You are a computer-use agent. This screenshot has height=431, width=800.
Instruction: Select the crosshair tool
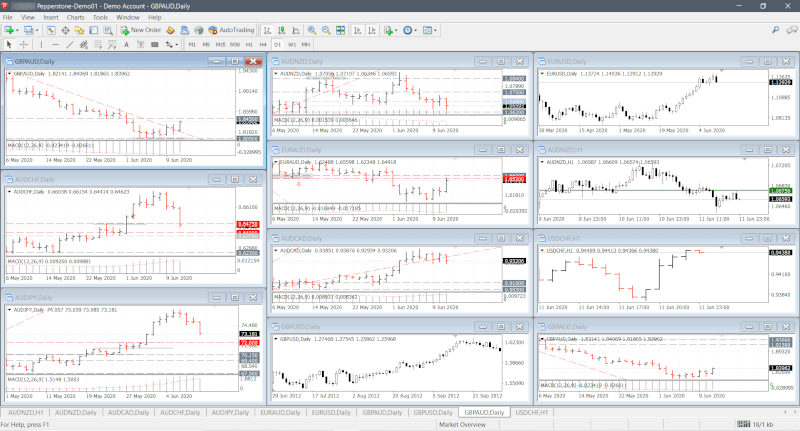click(x=25, y=44)
